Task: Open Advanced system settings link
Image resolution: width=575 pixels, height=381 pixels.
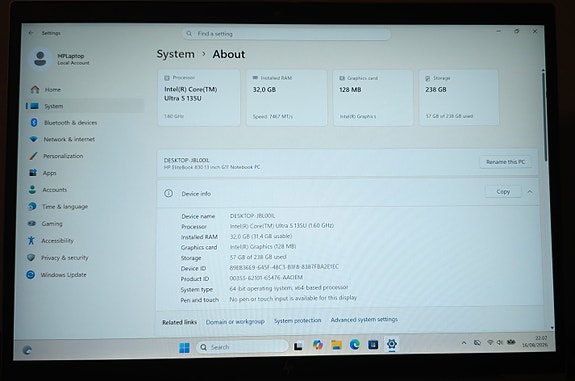Action: [364, 320]
